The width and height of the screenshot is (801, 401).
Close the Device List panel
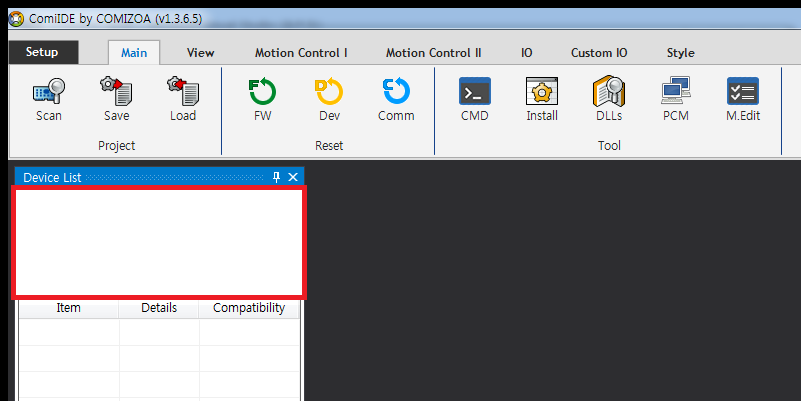tap(293, 177)
